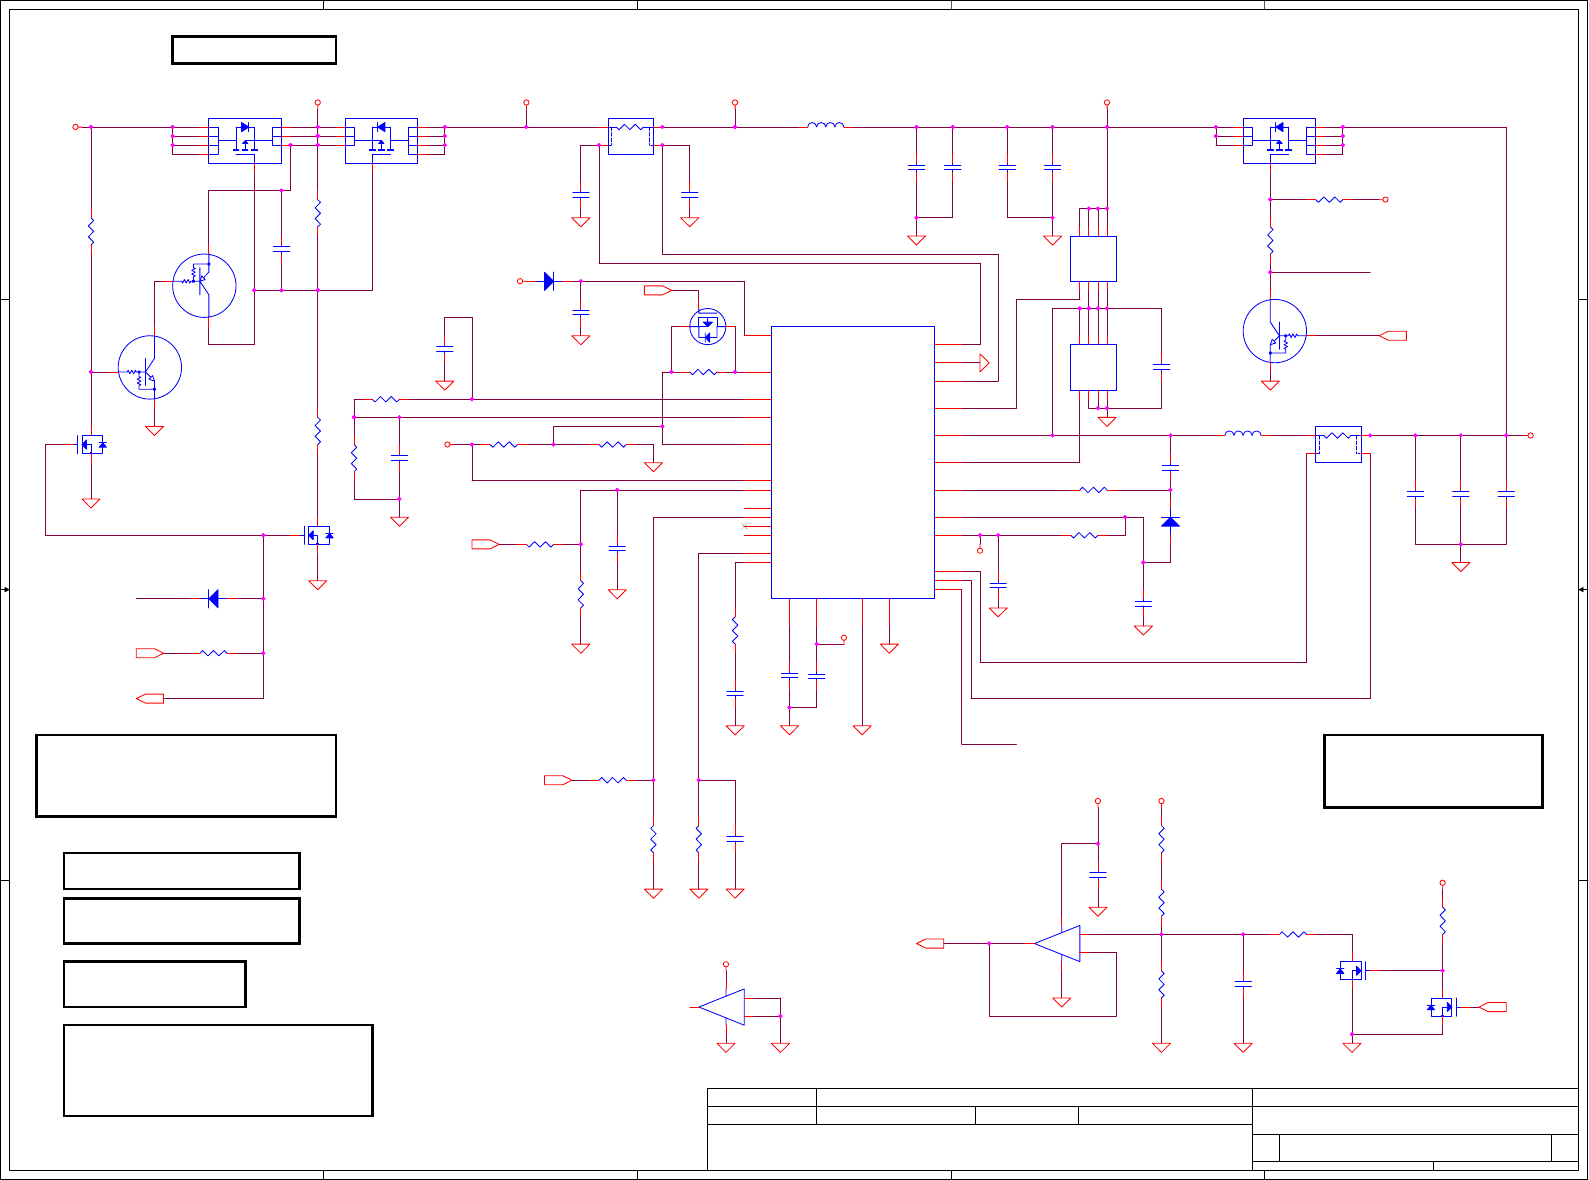Select the input port feeding the bottom-right MOSFET gate

click(1493, 1007)
